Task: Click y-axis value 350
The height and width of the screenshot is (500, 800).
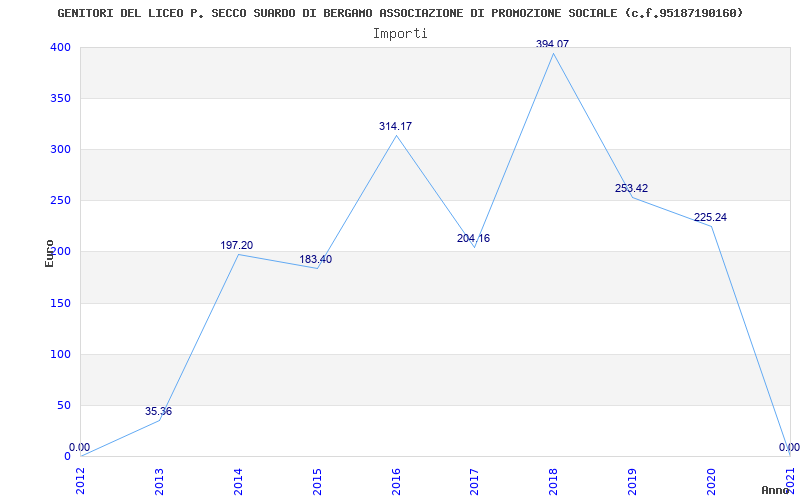Action: [x=60, y=98]
